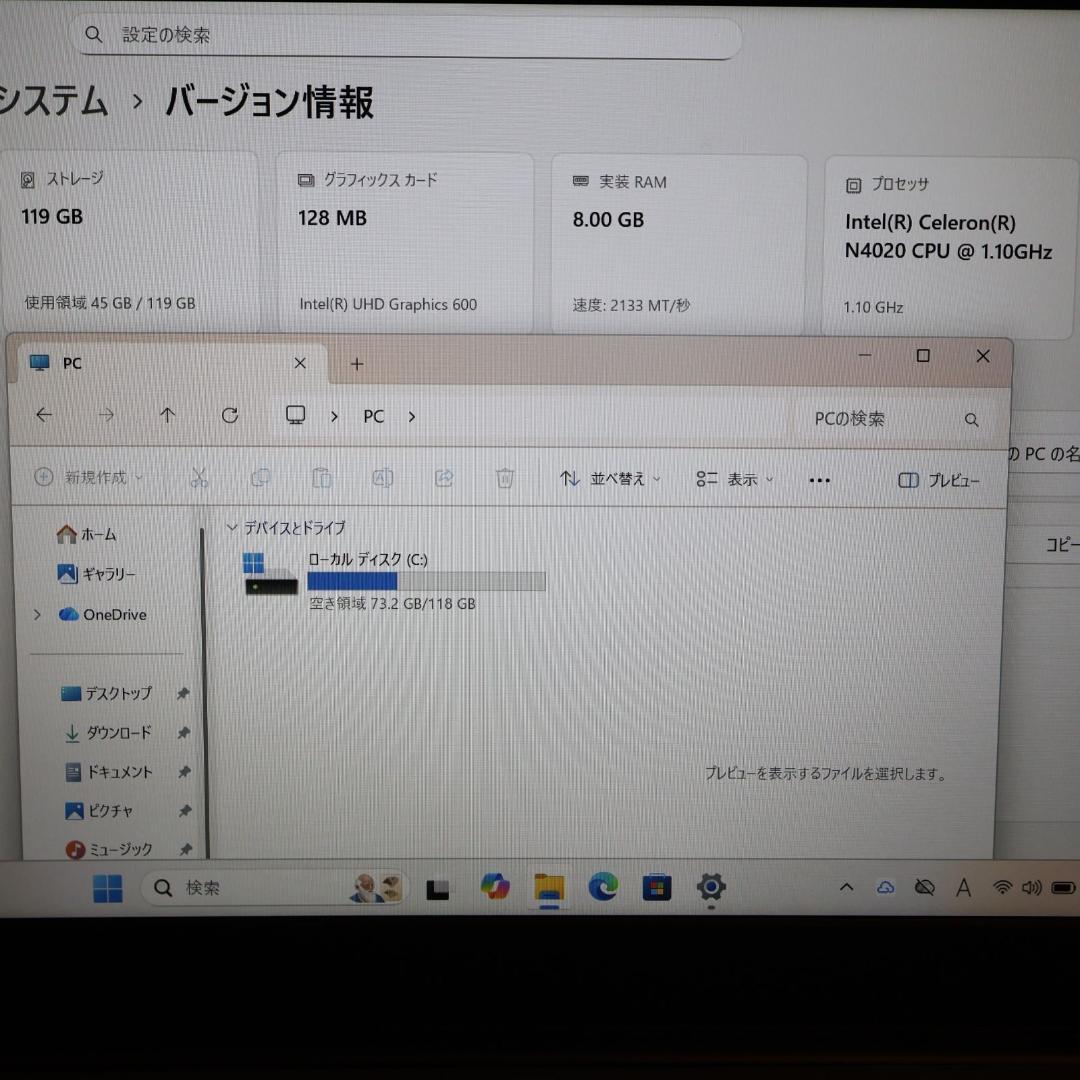
Task: Open Microsoft Edge from the taskbar
Action: pyautogui.click(x=602, y=887)
